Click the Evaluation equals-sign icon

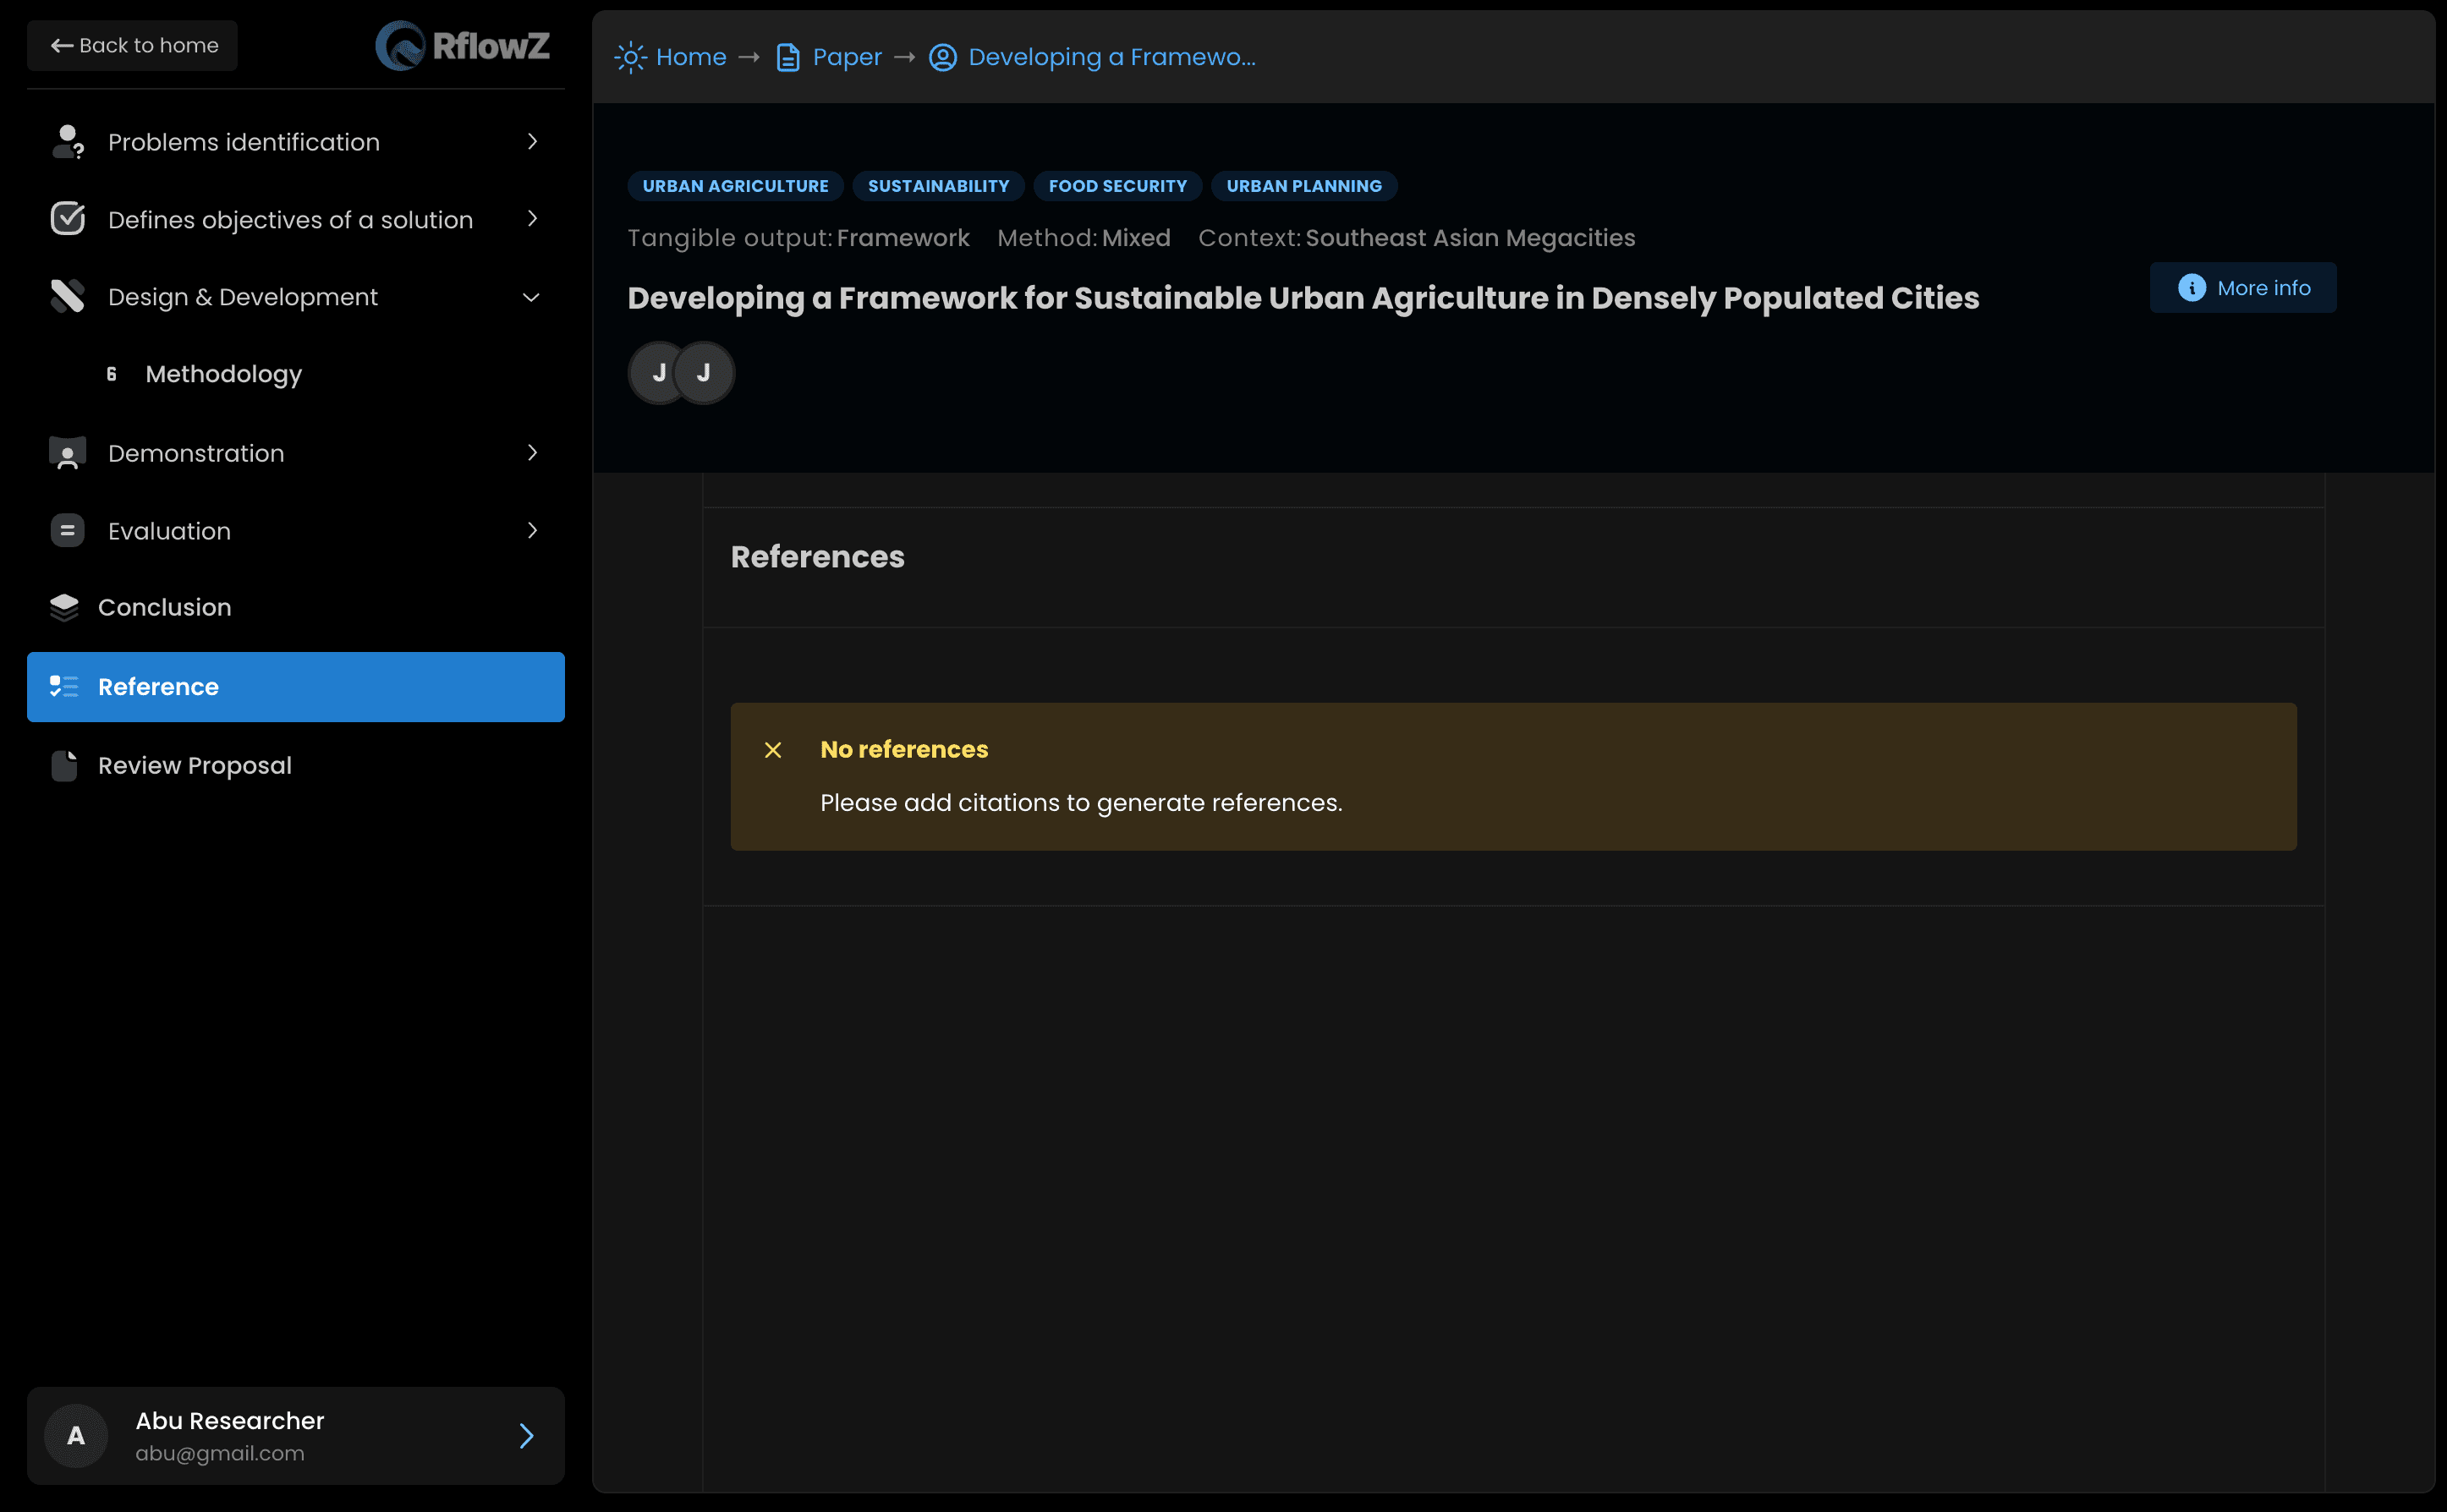[67, 531]
